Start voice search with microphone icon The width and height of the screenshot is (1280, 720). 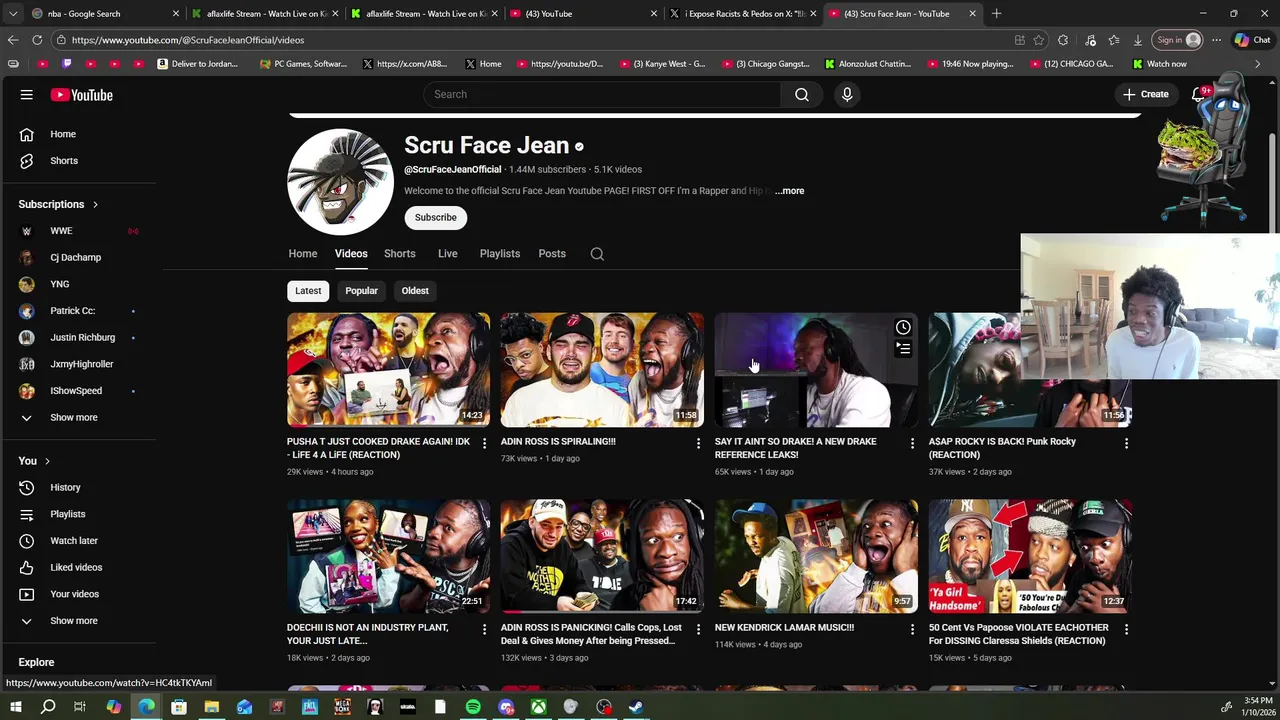pos(847,94)
